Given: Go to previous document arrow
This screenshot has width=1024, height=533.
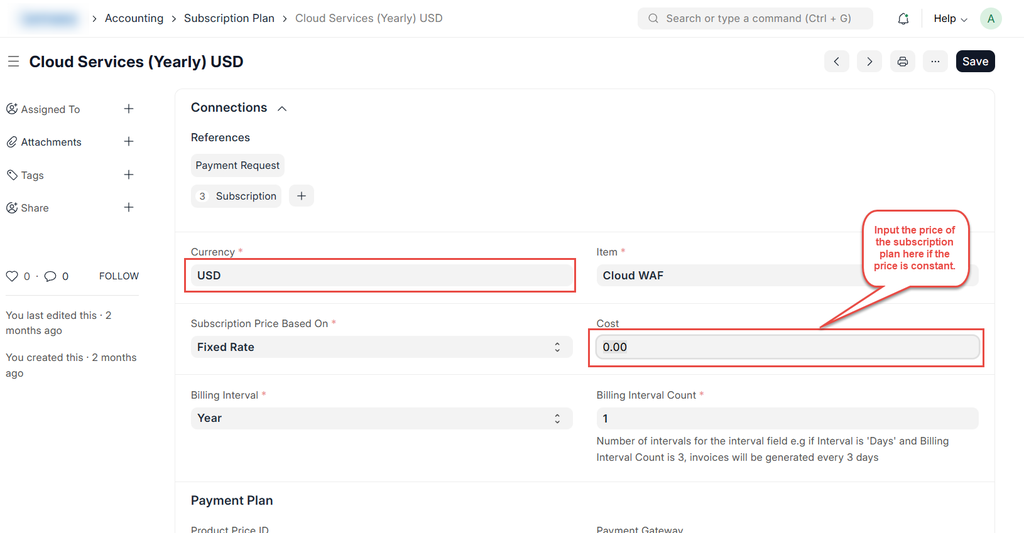Looking at the screenshot, I should tap(837, 62).
